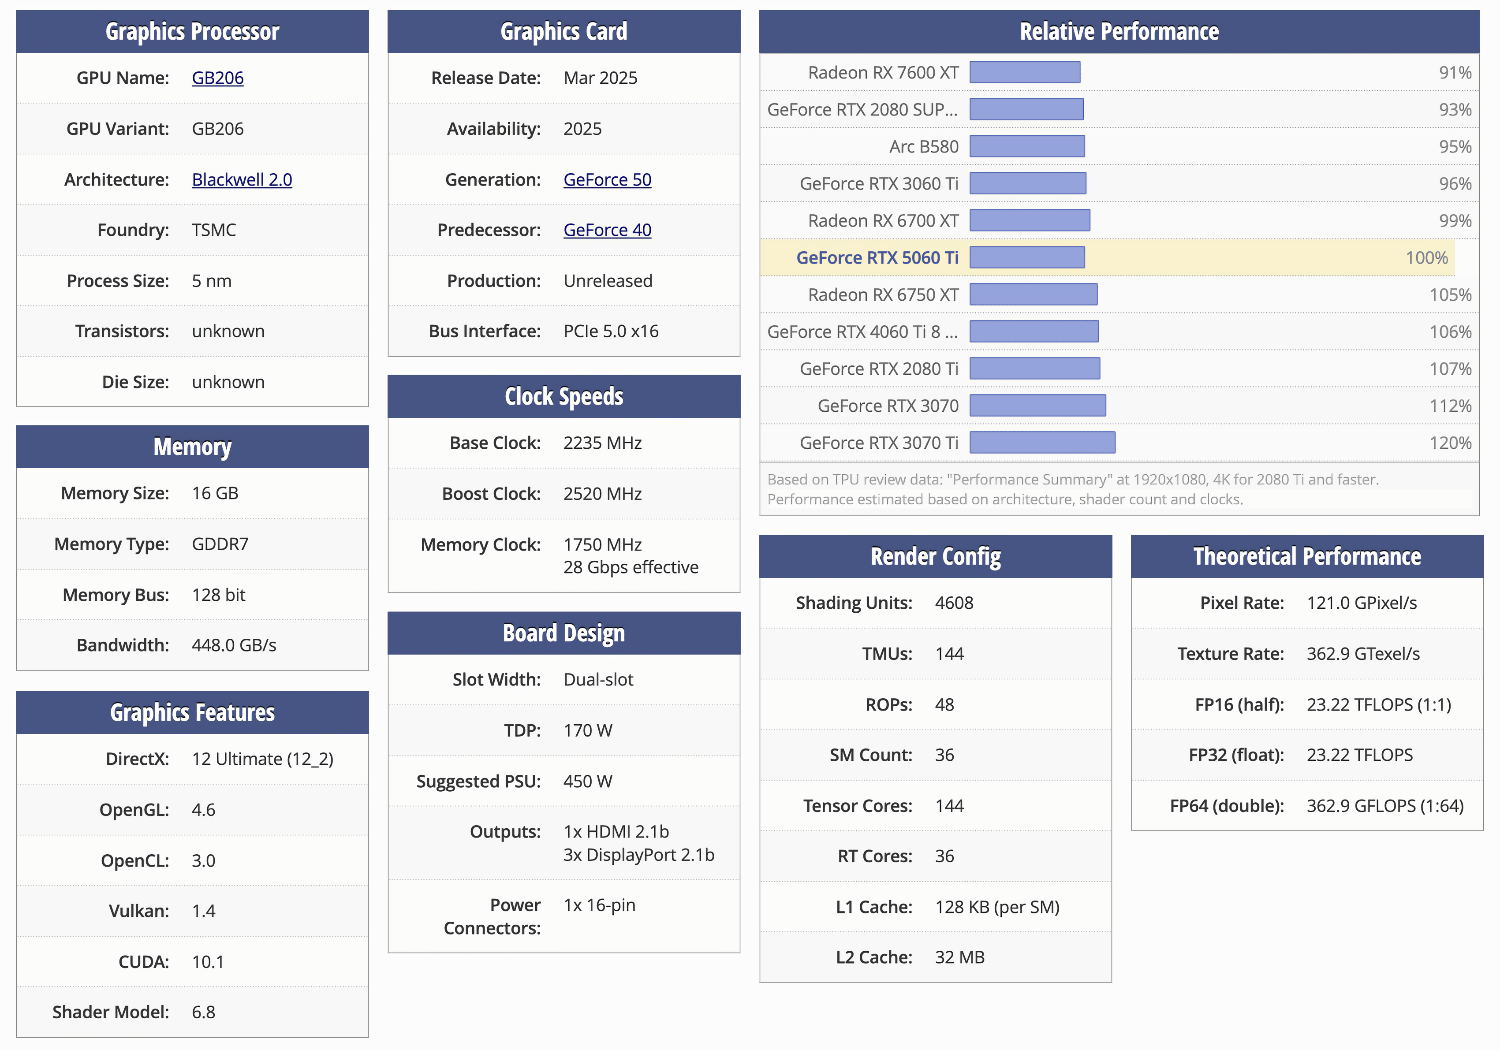
Task: Select the Arc B580 row label
Action: (x=924, y=147)
